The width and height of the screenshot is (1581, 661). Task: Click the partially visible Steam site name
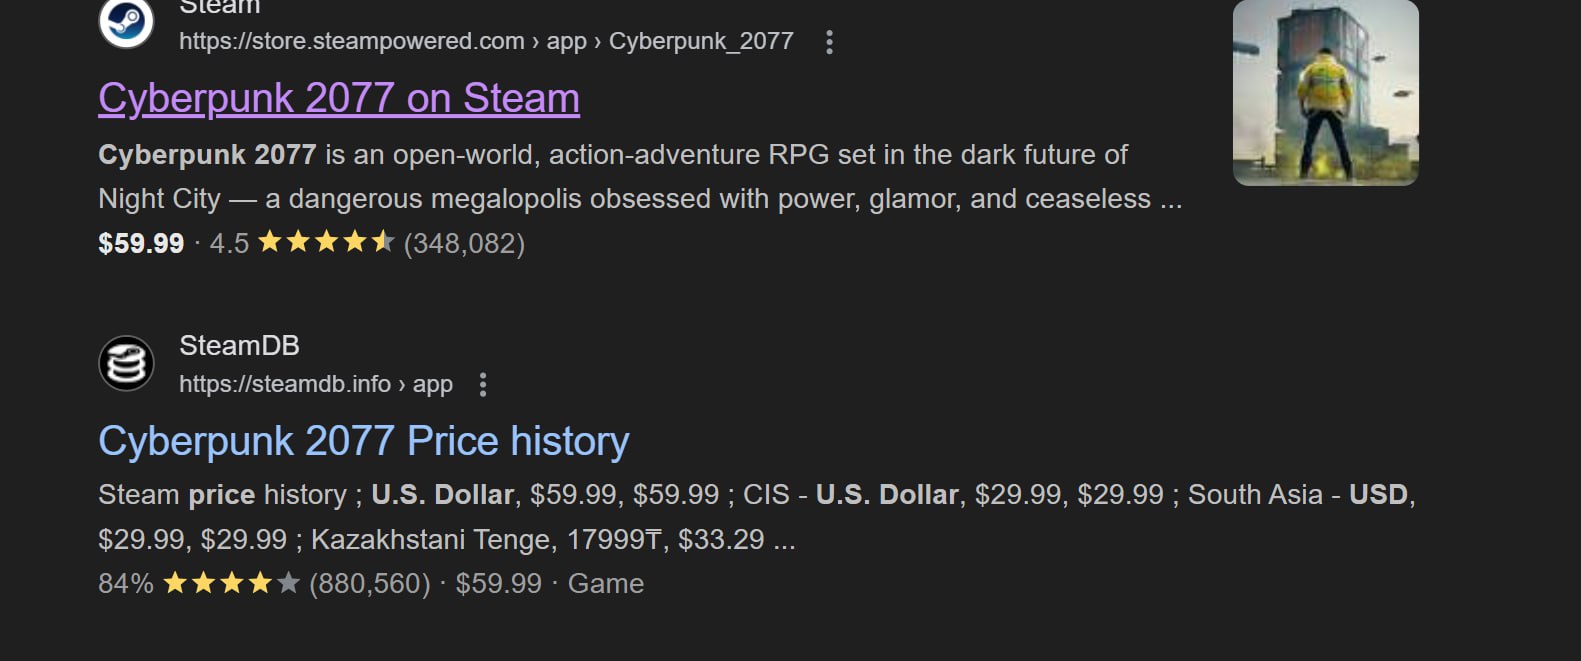click(220, 8)
